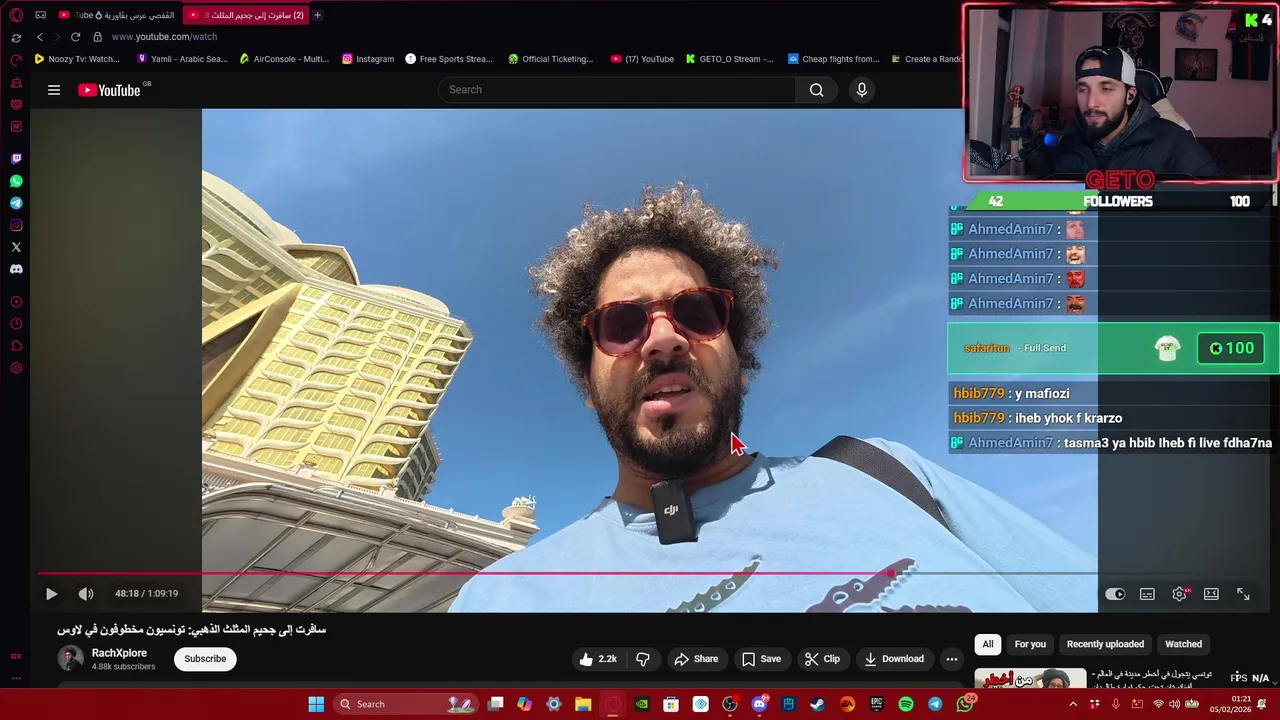Screen dimensions: 1280x720
Task: Download the video
Action: pyautogui.click(x=894, y=659)
